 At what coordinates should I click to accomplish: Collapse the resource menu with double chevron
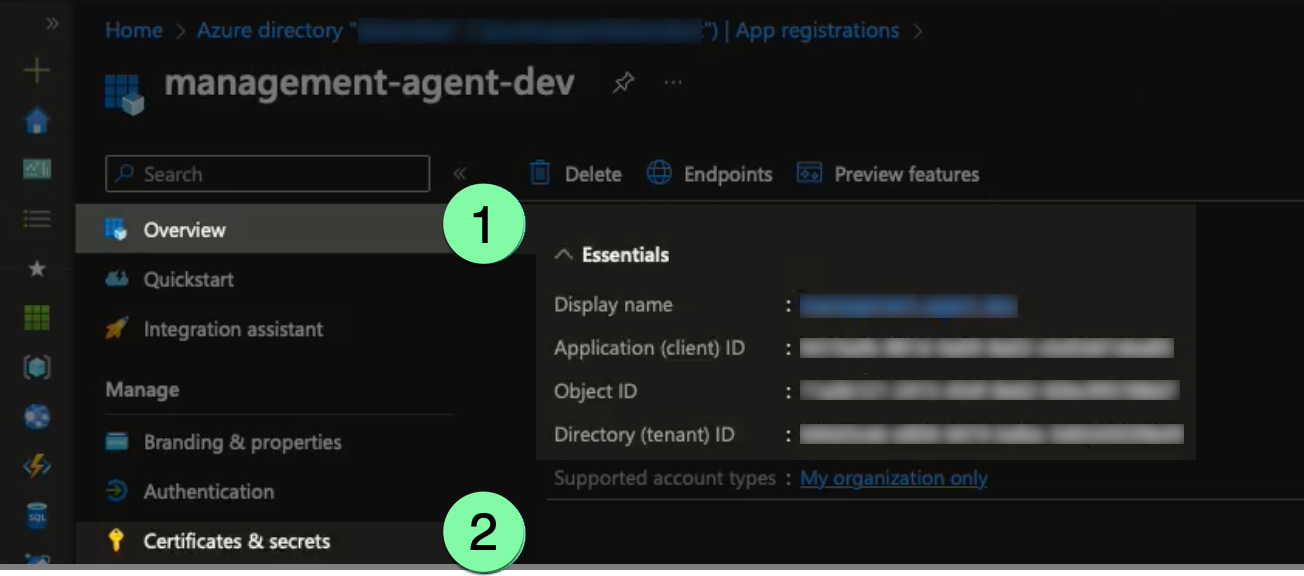[460, 174]
